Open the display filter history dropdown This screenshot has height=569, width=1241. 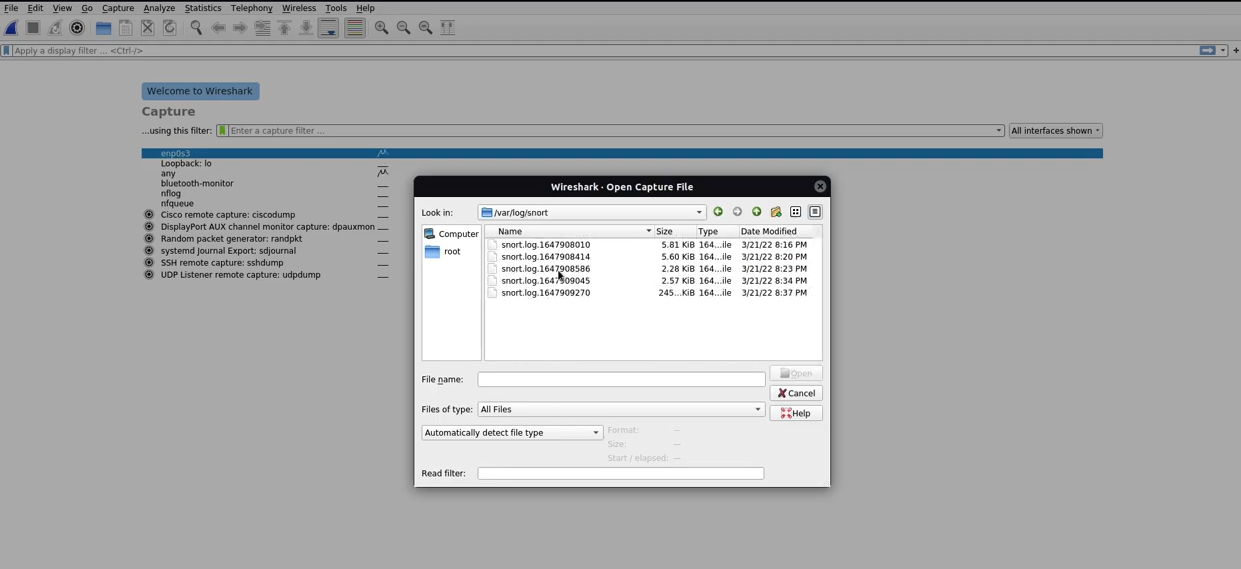1223,50
